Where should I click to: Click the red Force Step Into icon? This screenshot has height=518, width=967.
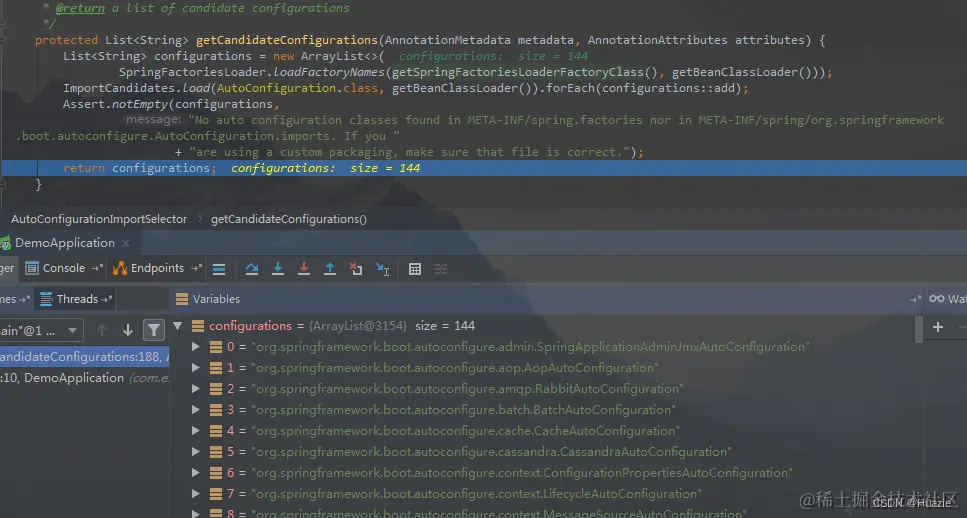point(304,269)
